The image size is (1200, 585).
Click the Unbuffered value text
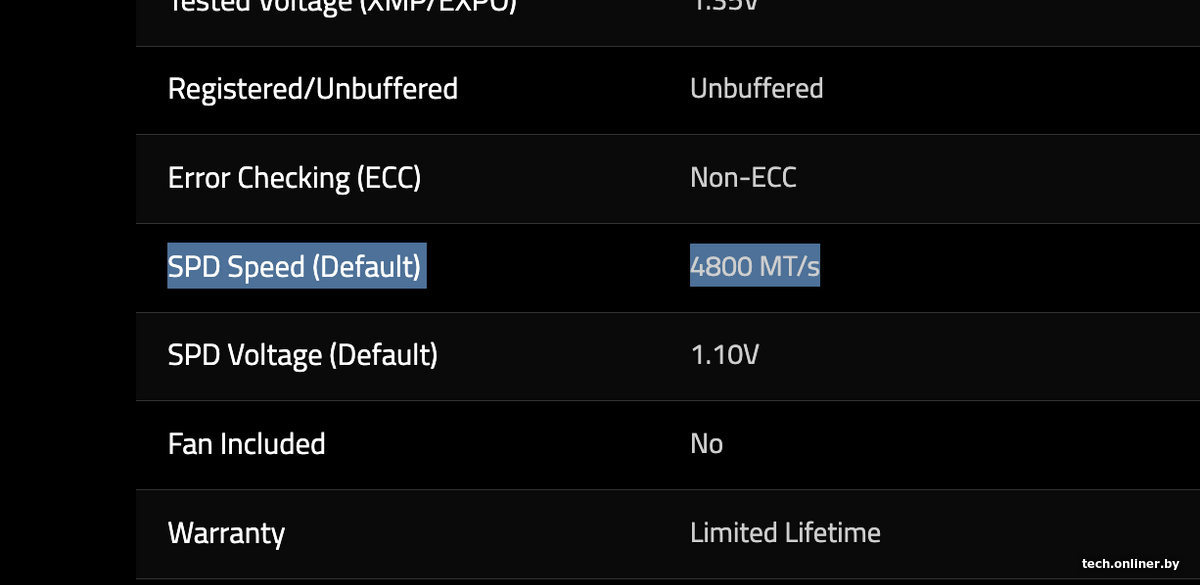(756, 89)
